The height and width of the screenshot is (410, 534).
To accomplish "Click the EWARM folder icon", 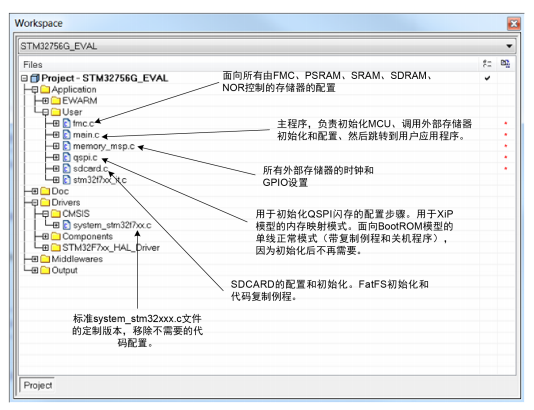I will pos(56,101).
